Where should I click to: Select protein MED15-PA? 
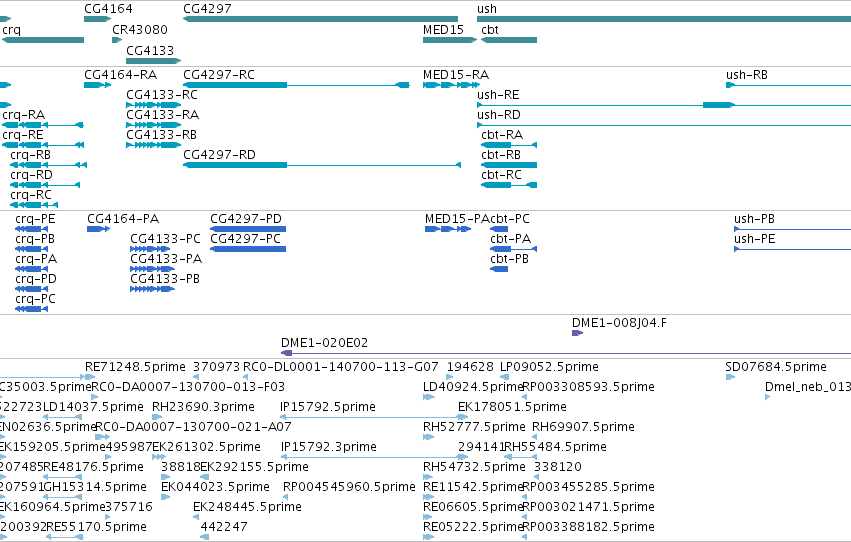click(457, 219)
